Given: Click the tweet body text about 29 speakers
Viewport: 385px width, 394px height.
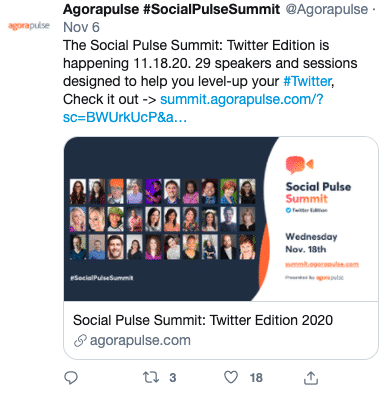Looking at the screenshot, I should 210,63.
